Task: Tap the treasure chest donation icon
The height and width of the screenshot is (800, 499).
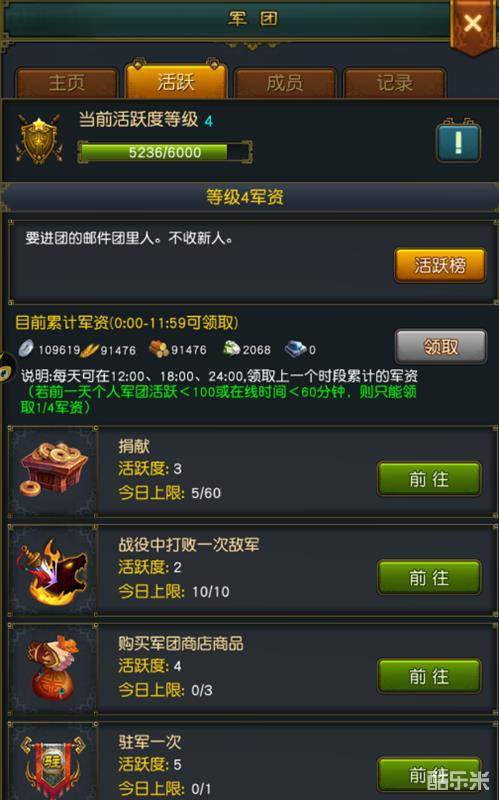Action: [54, 470]
